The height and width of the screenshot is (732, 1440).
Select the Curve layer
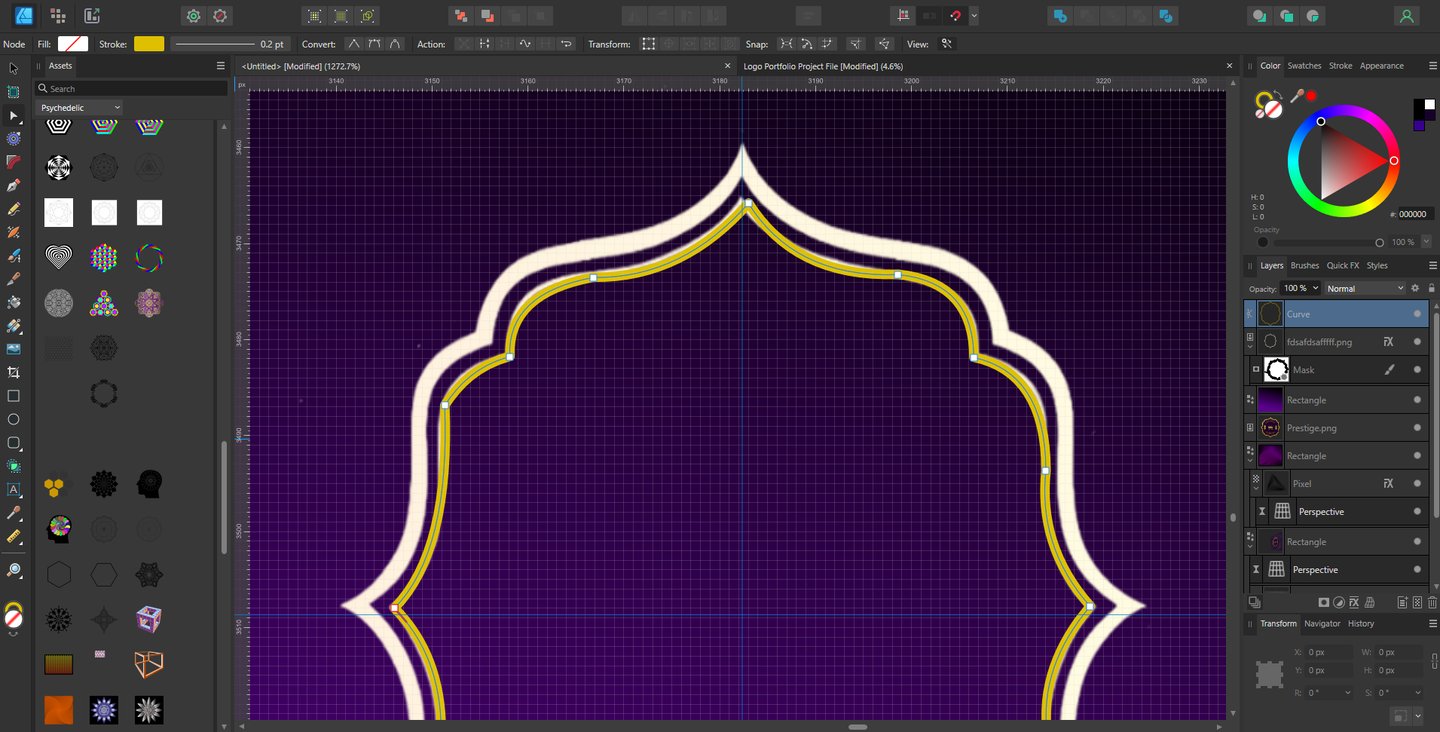[x=1336, y=314]
